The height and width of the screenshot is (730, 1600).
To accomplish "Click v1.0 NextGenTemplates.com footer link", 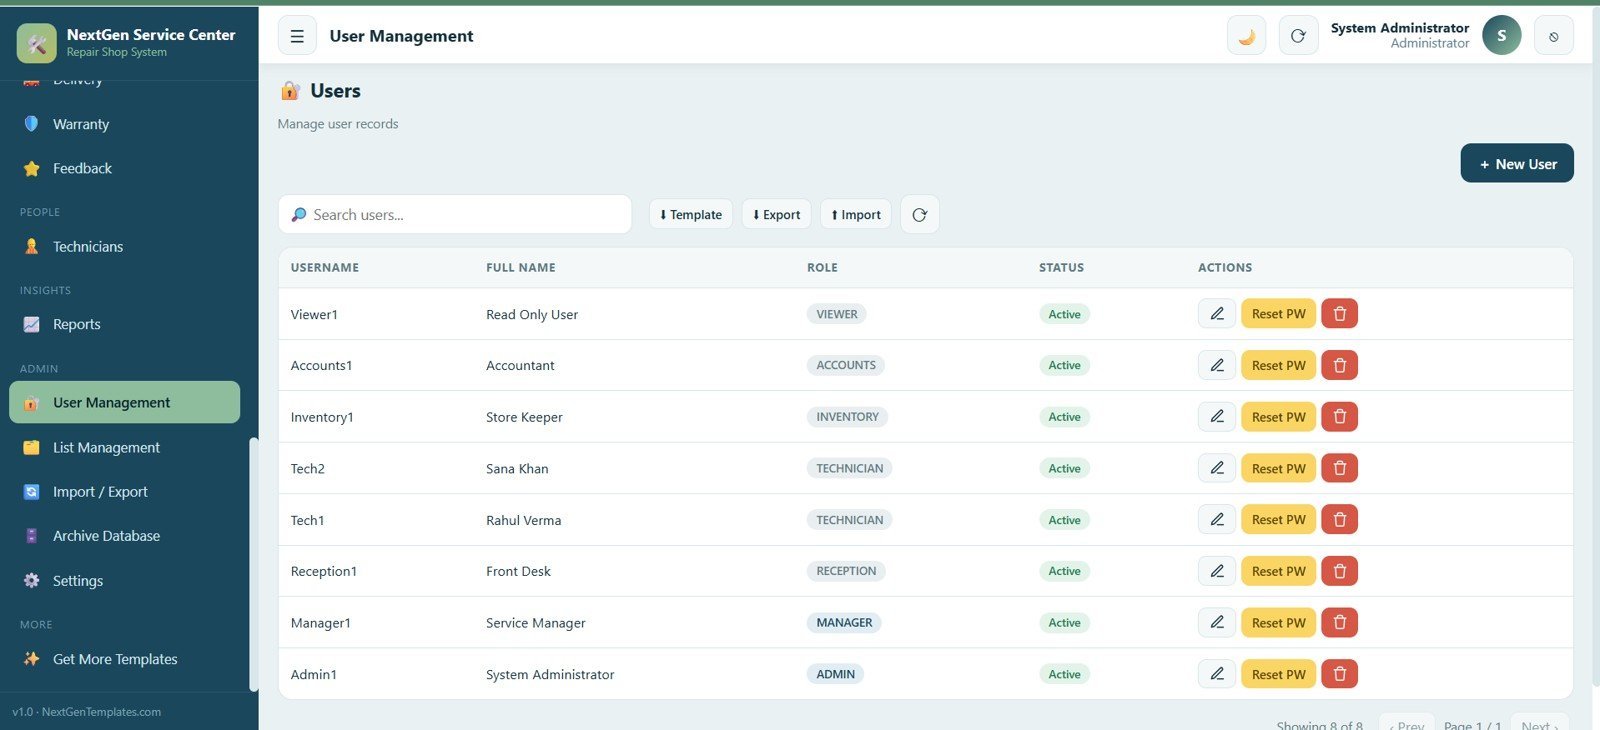I will pos(87,712).
